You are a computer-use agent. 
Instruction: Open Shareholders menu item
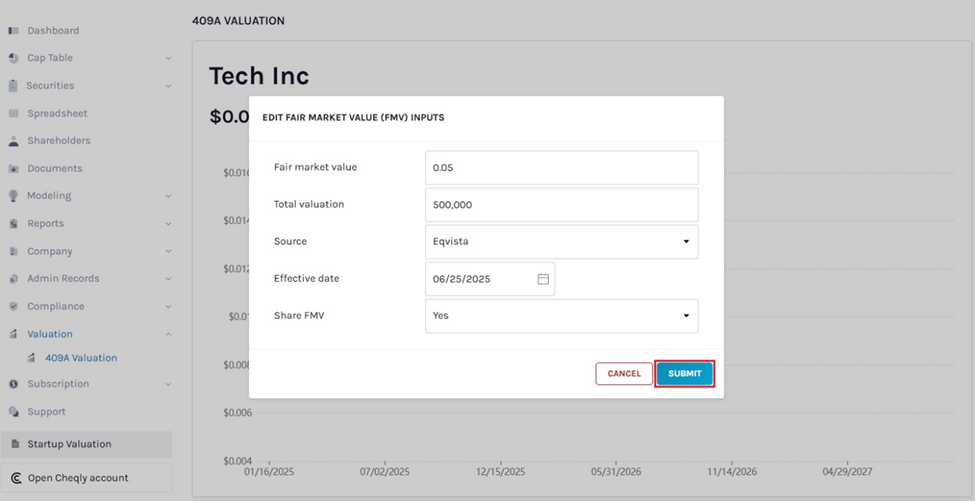(58, 140)
